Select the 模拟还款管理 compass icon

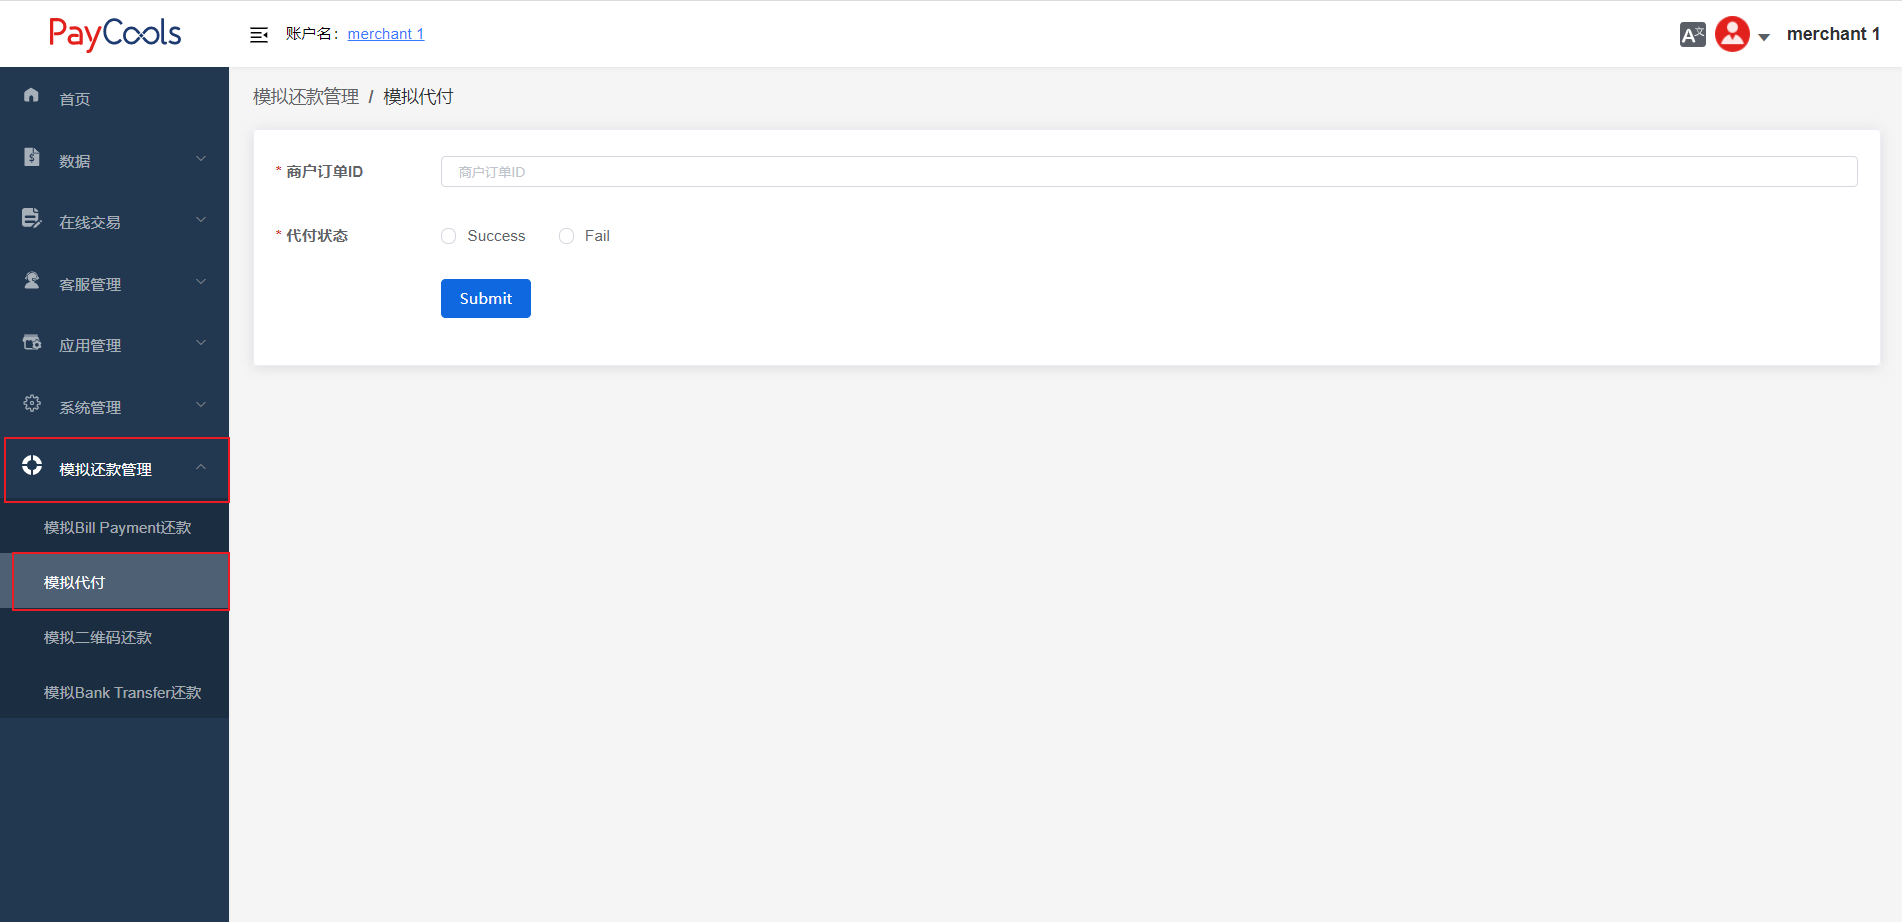[x=31, y=466]
